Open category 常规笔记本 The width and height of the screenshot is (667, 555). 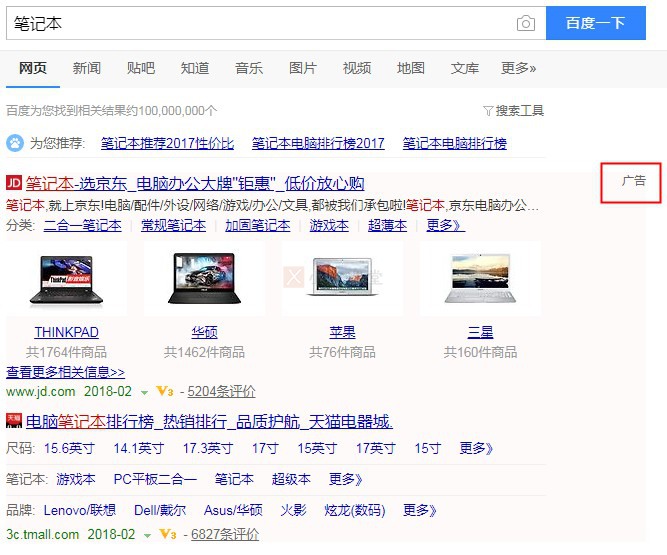pyautogui.click(x=174, y=225)
